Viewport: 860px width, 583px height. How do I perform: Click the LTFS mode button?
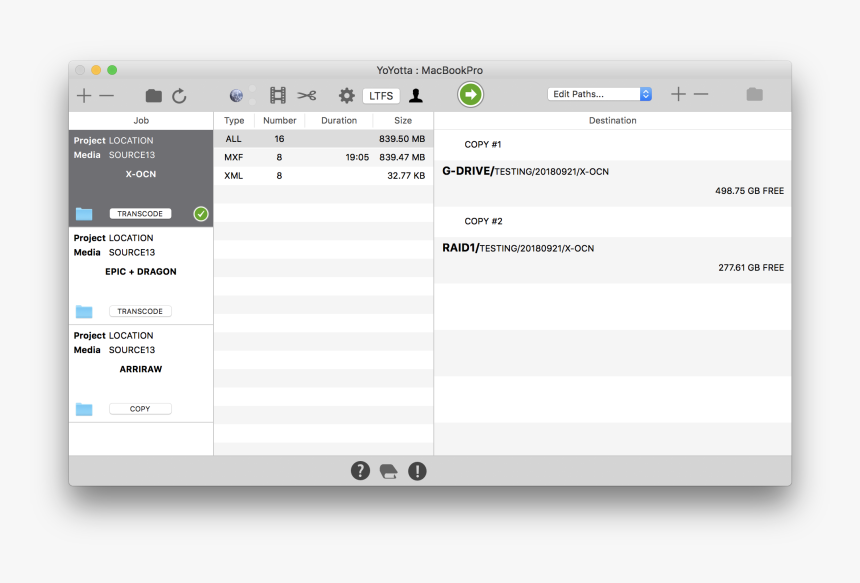coord(381,95)
